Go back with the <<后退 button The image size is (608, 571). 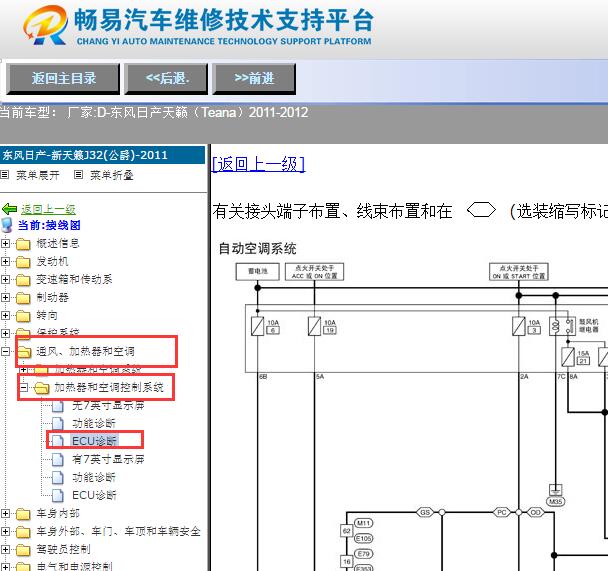[x=166, y=79]
